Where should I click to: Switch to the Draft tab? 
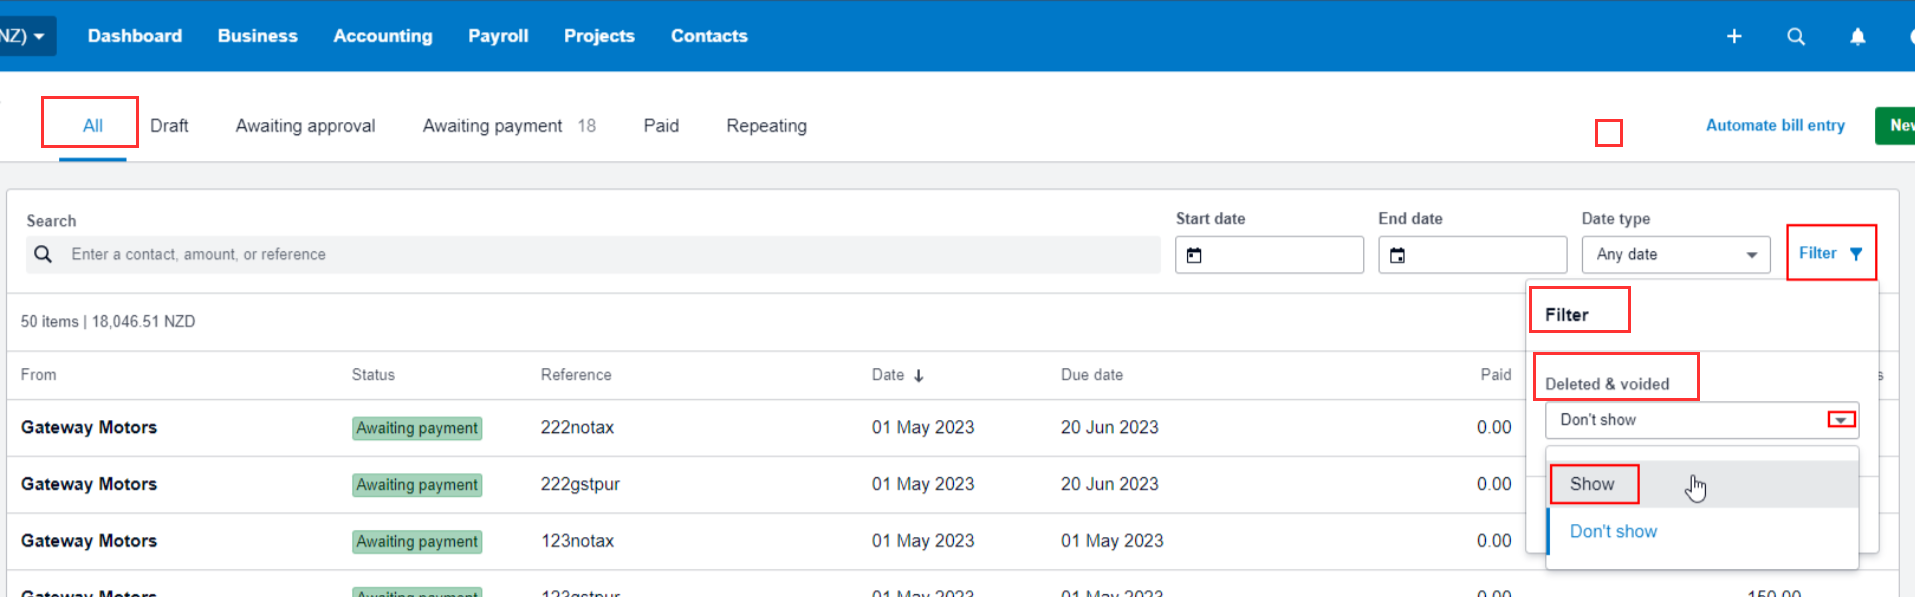point(169,126)
